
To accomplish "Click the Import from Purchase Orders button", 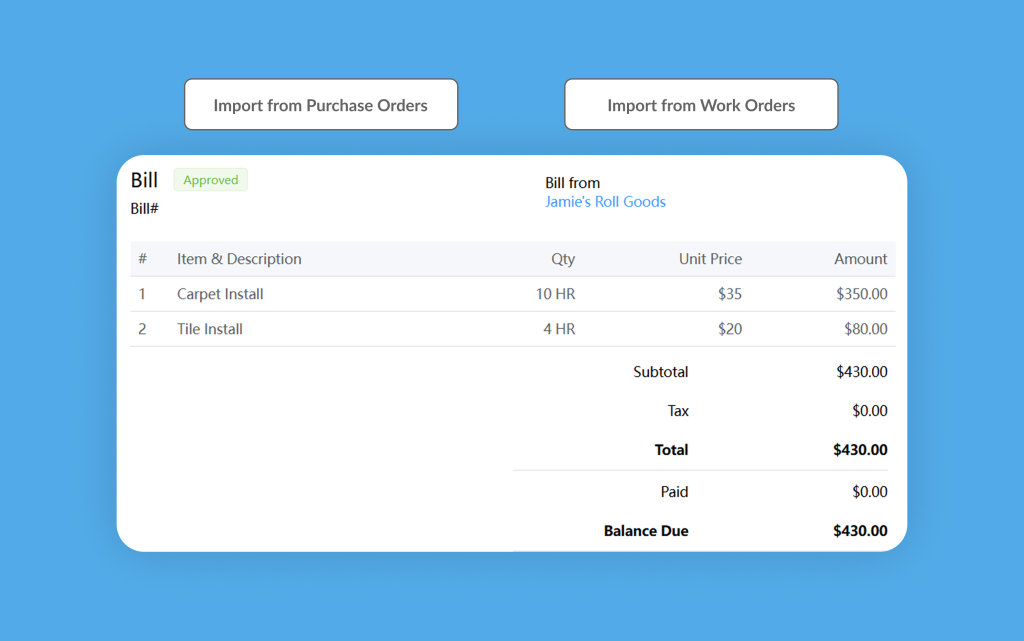I will [x=320, y=105].
